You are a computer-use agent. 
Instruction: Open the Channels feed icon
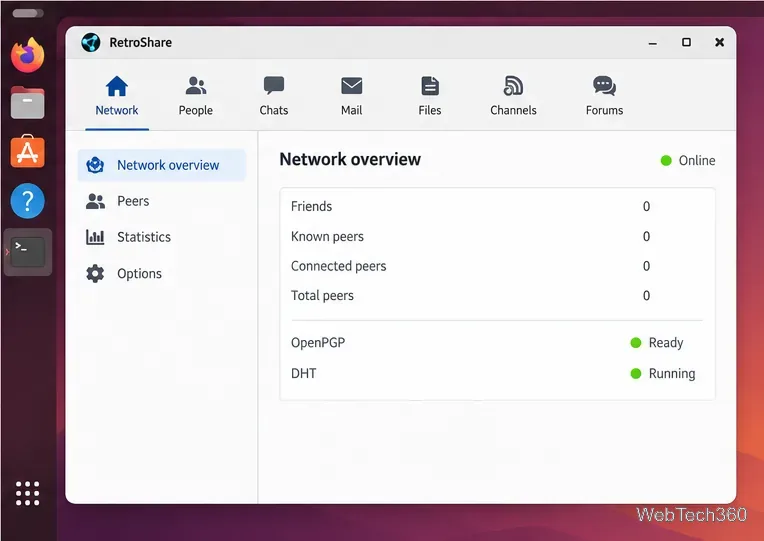[x=513, y=86]
